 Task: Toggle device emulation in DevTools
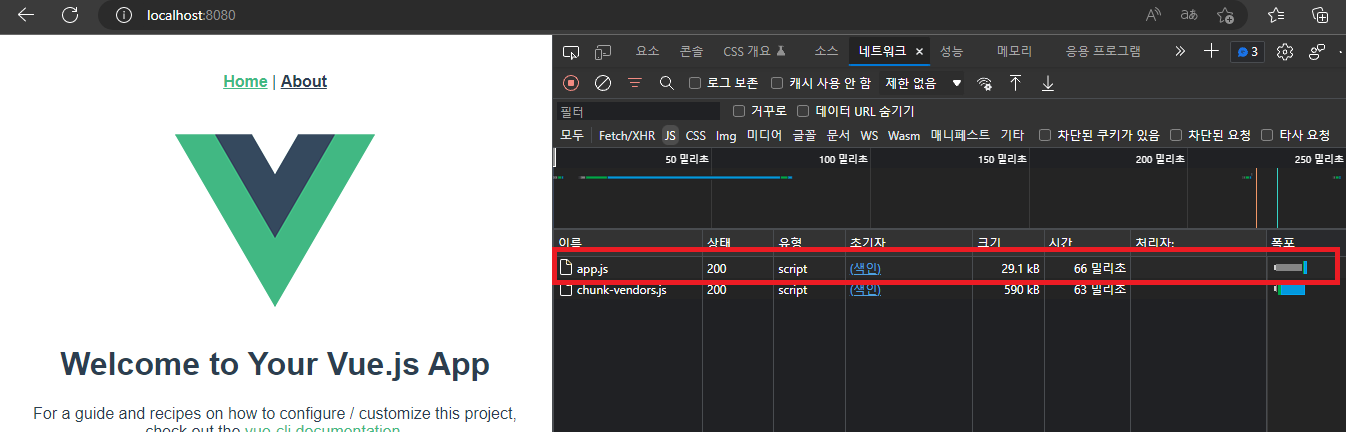coord(603,51)
